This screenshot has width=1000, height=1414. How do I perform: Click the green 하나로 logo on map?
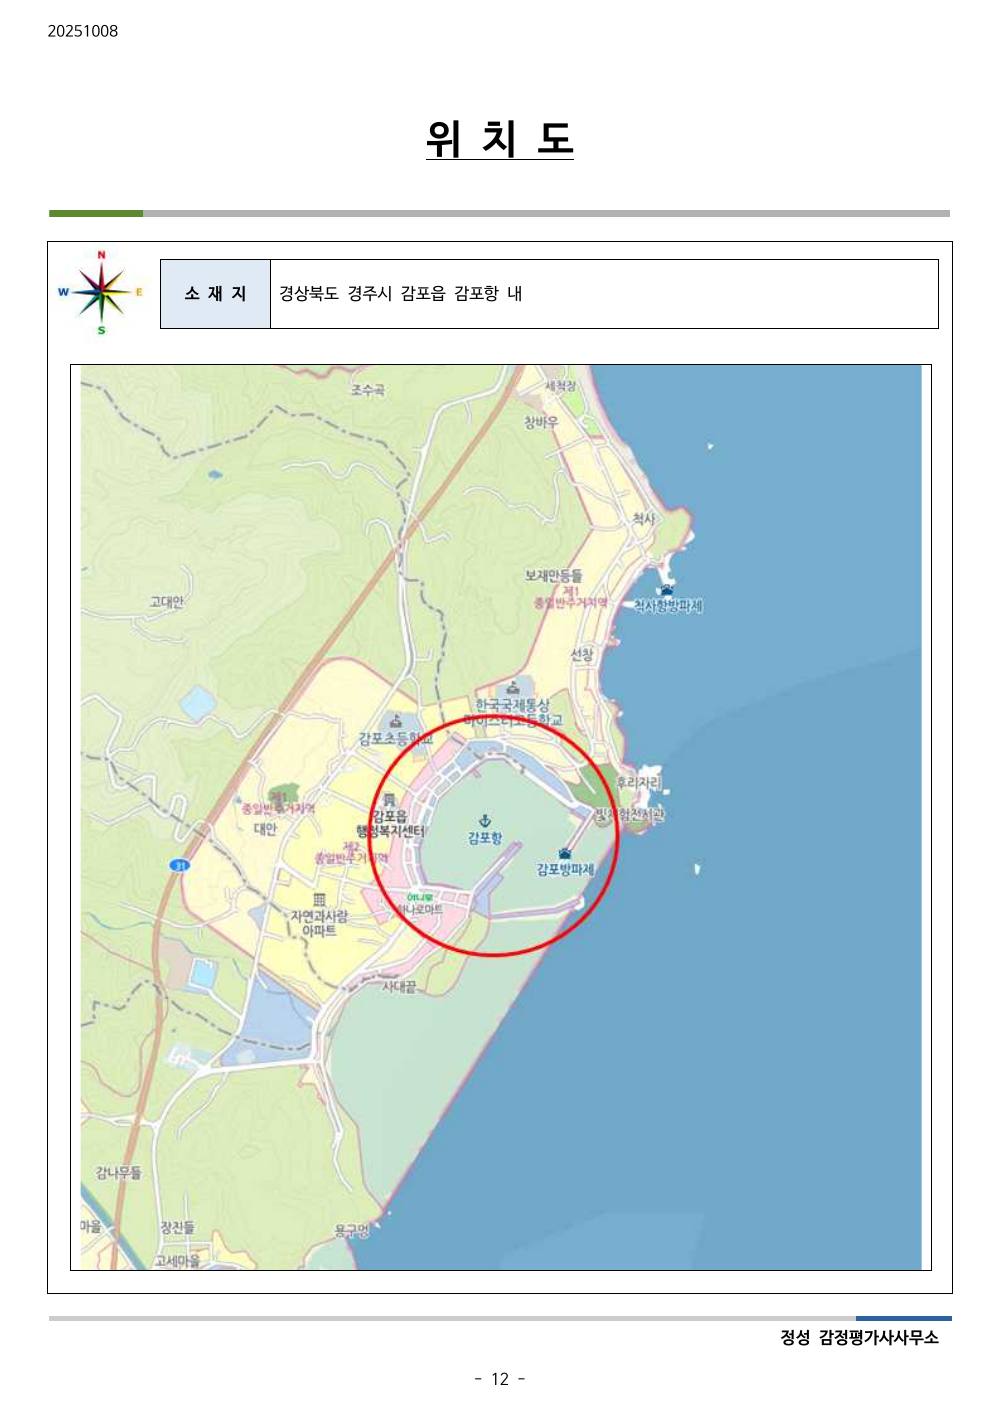[420, 897]
